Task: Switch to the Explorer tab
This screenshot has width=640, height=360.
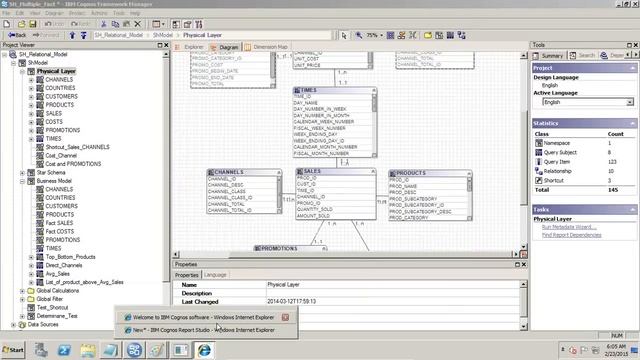Action: 190,47
